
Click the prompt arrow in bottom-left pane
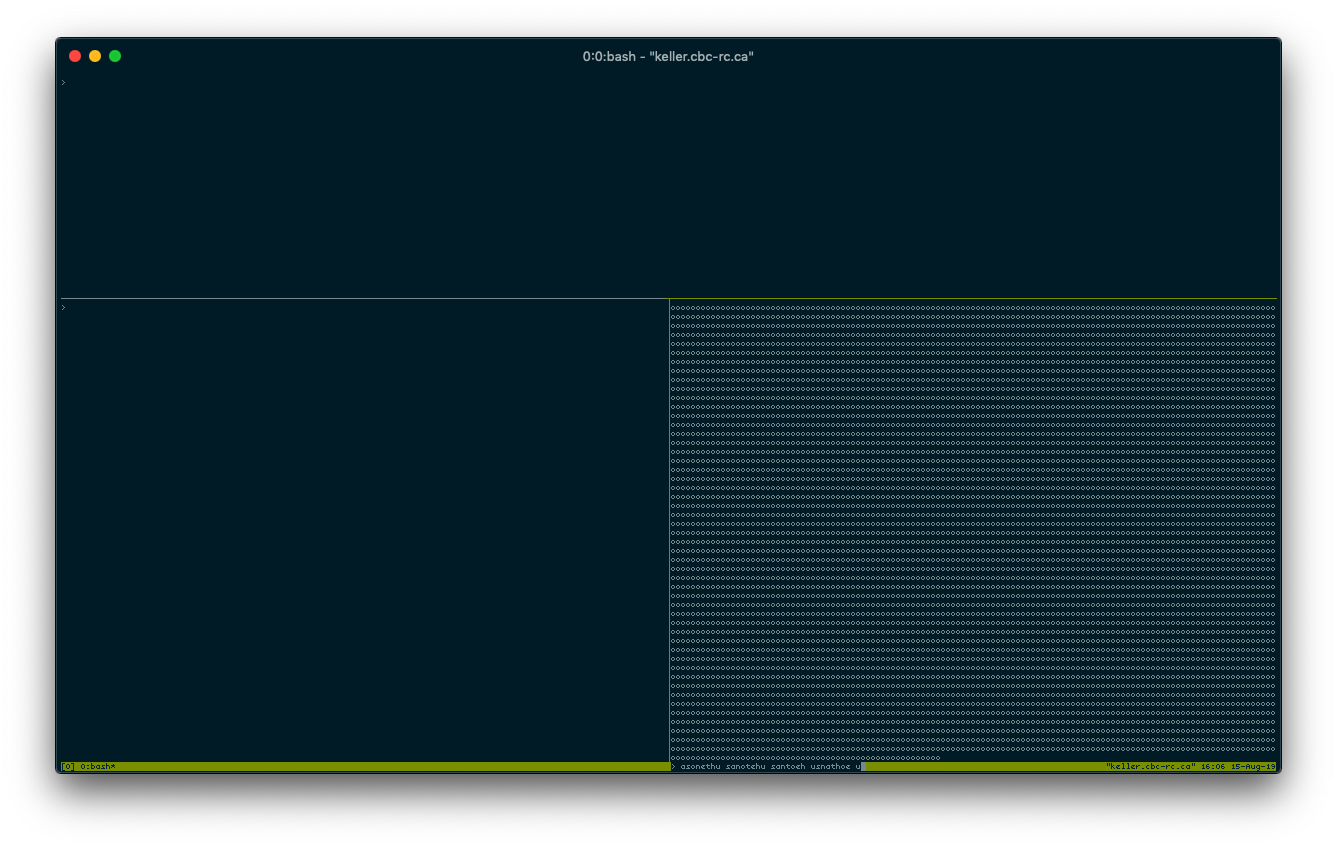(63, 307)
